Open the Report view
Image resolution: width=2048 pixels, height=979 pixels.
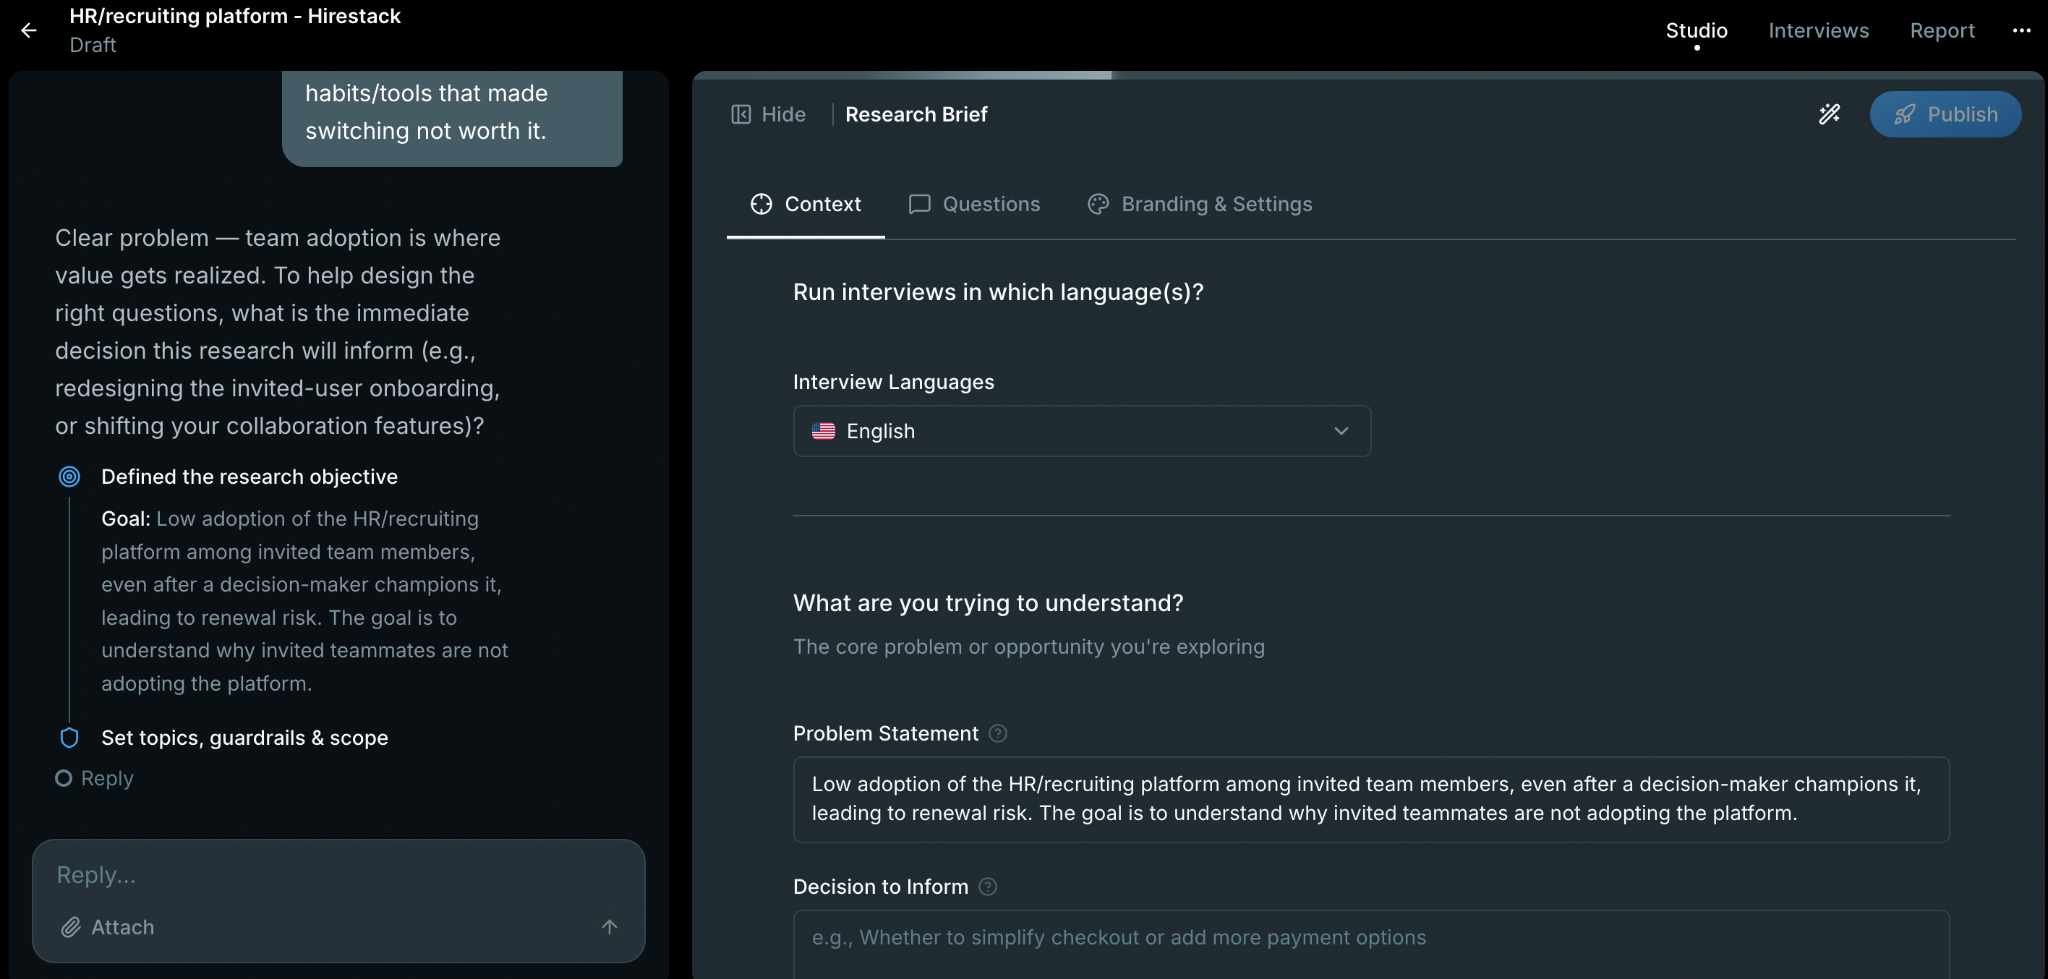pyautogui.click(x=1942, y=31)
